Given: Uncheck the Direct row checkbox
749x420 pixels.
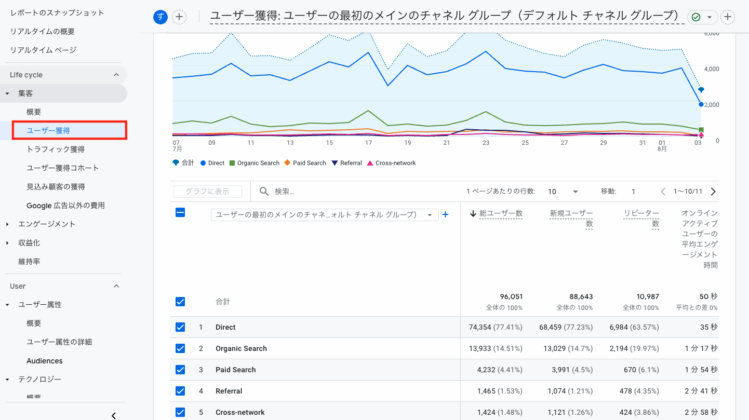Looking at the screenshot, I should click(x=180, y=327).
